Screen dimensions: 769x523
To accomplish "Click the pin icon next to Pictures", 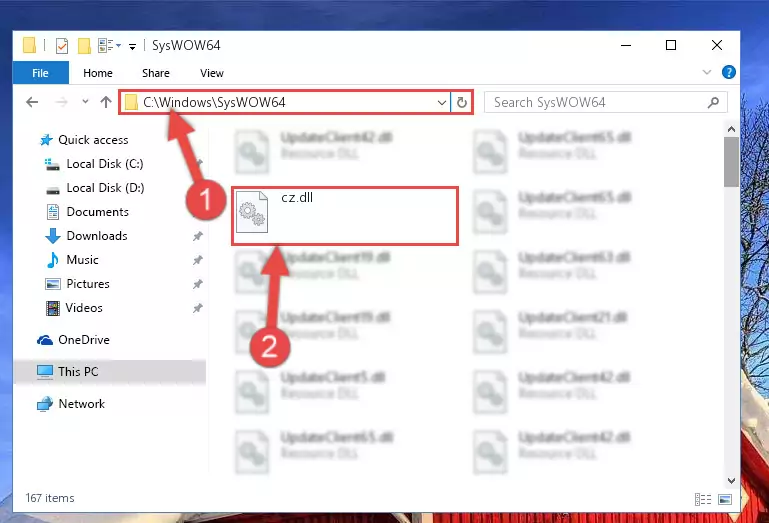I will (x=198, y=284).
